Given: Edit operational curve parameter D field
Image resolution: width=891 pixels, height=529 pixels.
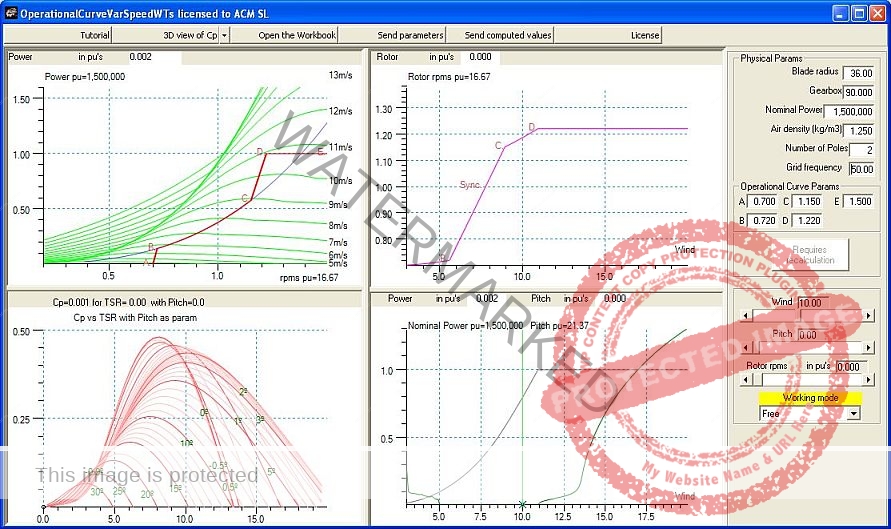Looking at the screenshot, I should click(x=807, y=220).
